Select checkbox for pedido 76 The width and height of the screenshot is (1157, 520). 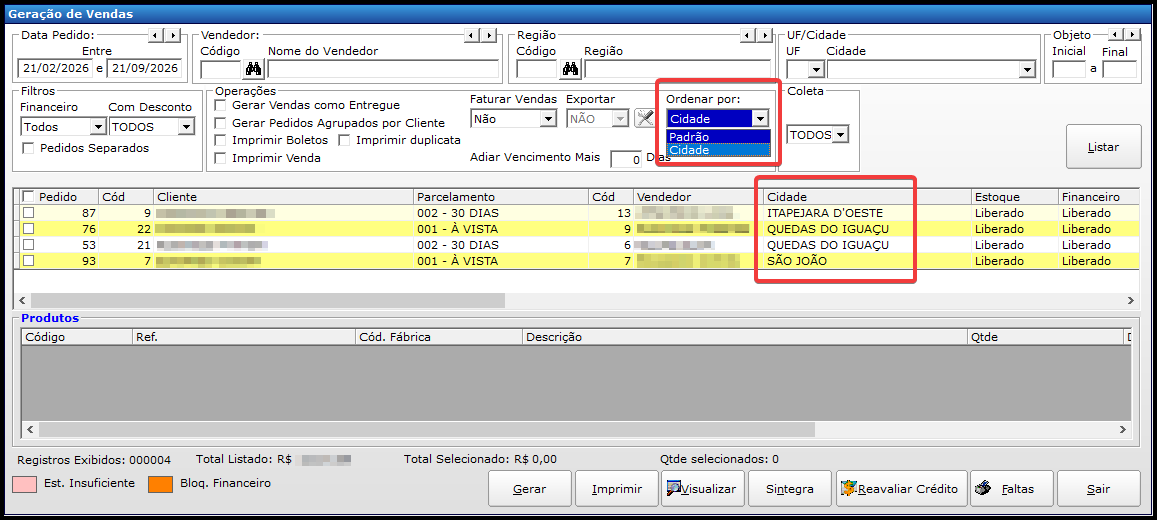(29, 229)
